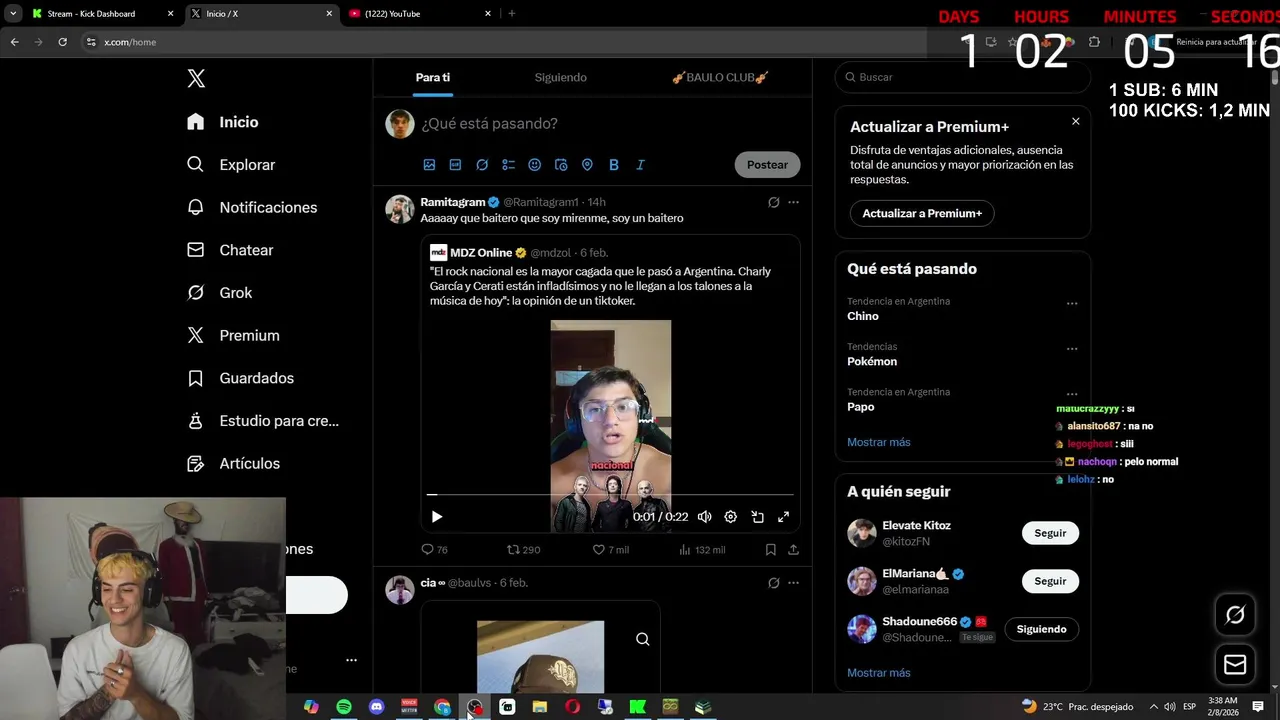Click the Buscar search field
Image resolution: width=1280 pixels, height=720 pixels.
click(962, 77)
